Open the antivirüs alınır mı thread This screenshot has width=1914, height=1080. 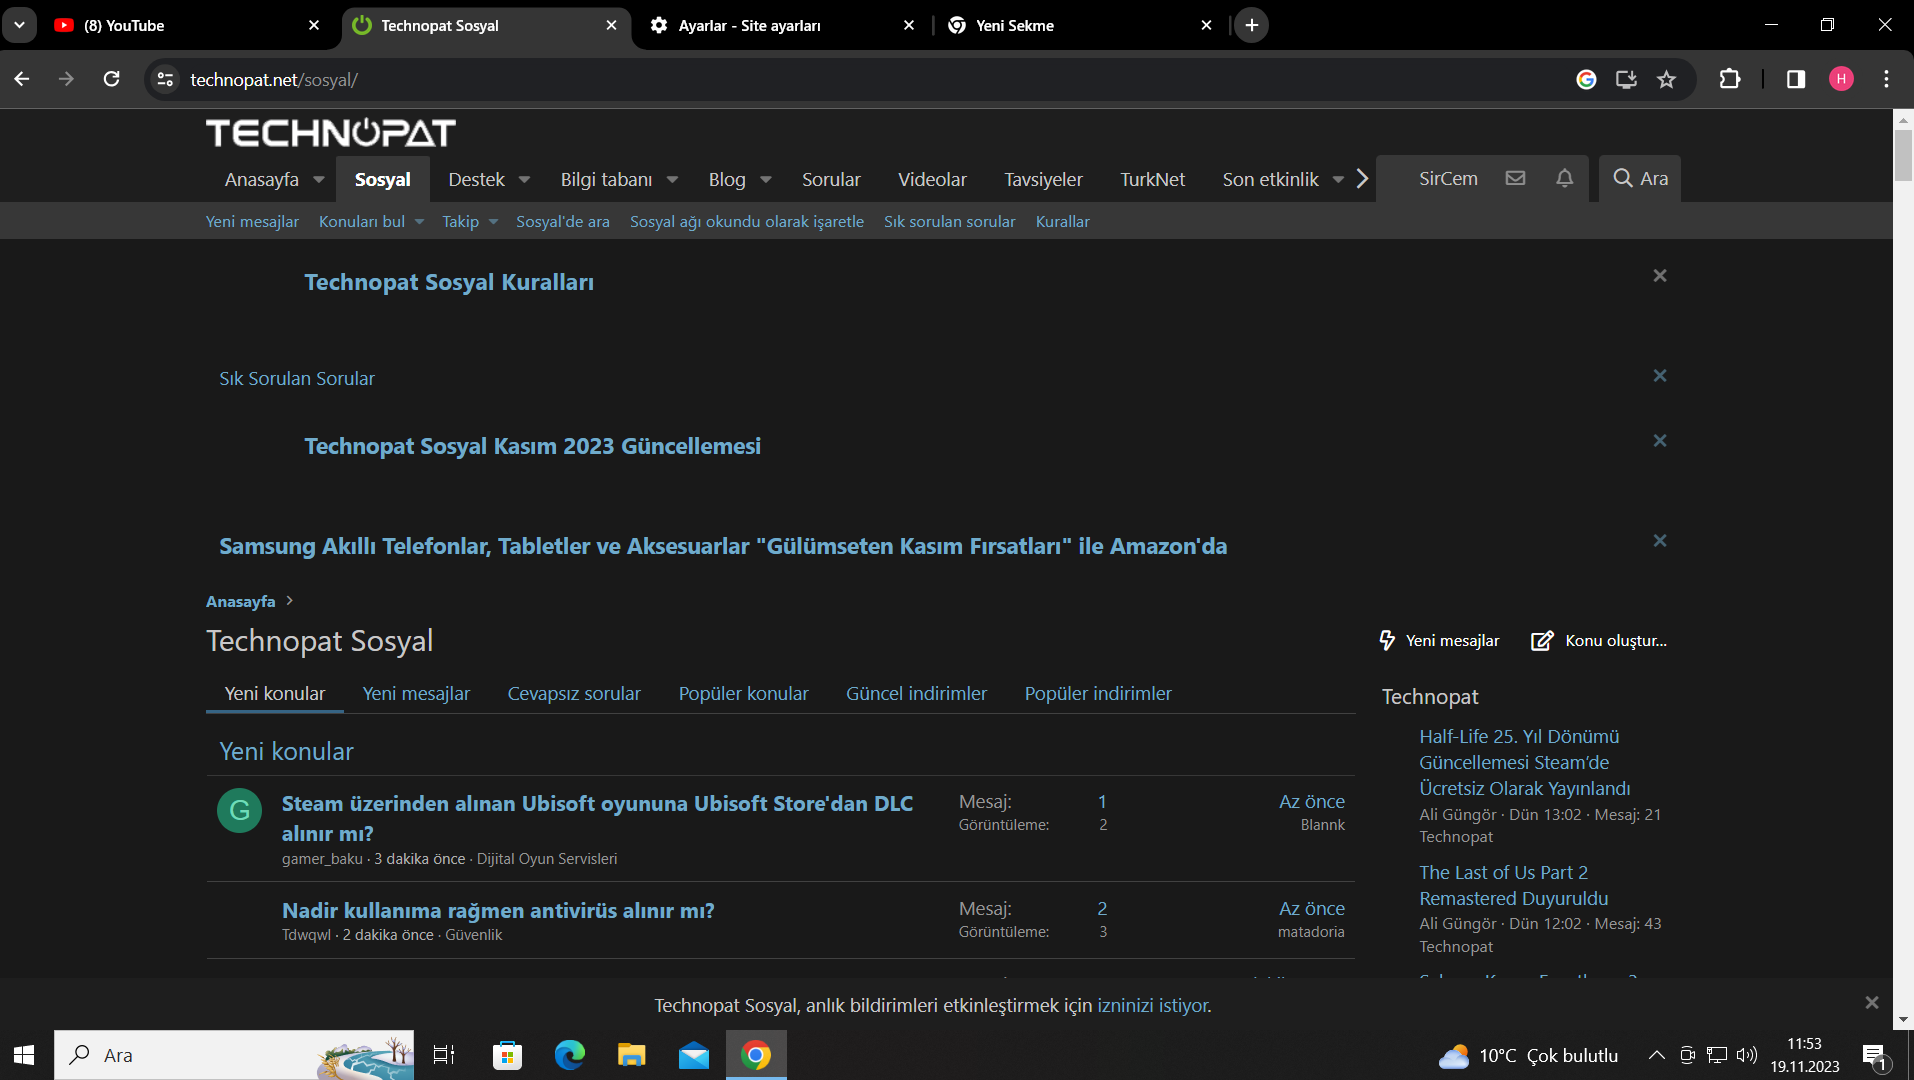pos(498,910)
